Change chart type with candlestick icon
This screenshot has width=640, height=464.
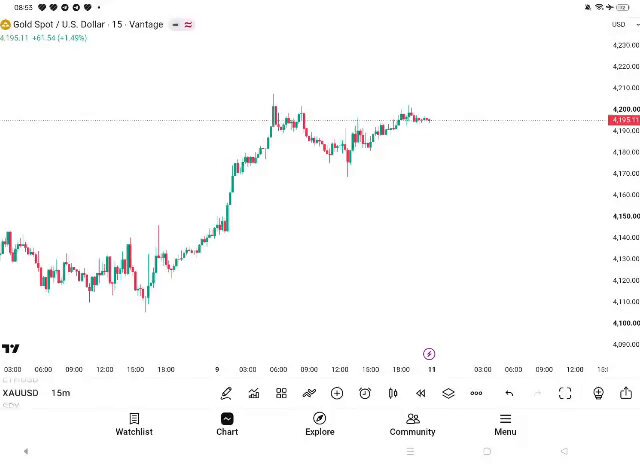pos(393,393)
